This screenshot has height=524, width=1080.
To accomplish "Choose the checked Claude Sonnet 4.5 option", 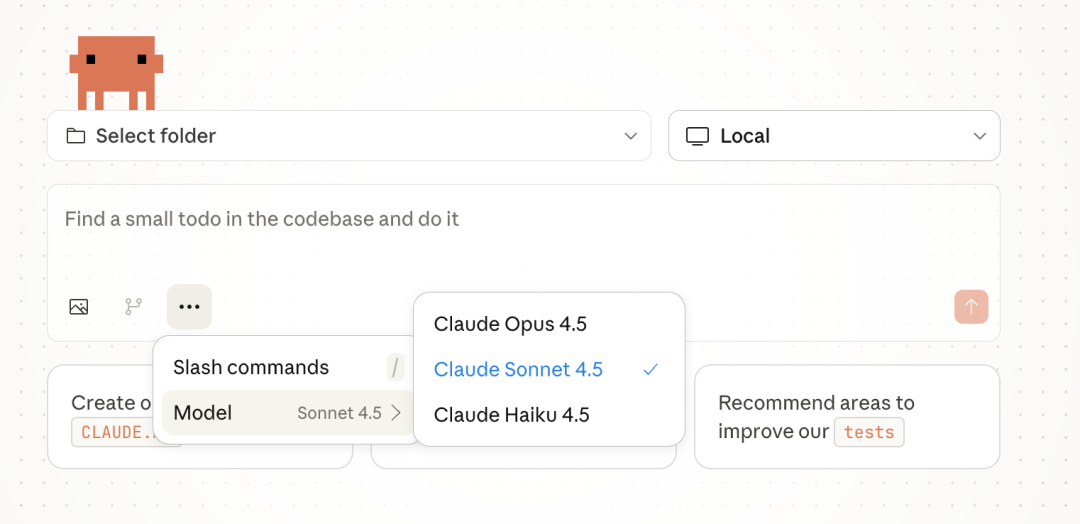I will coord(518,370).
